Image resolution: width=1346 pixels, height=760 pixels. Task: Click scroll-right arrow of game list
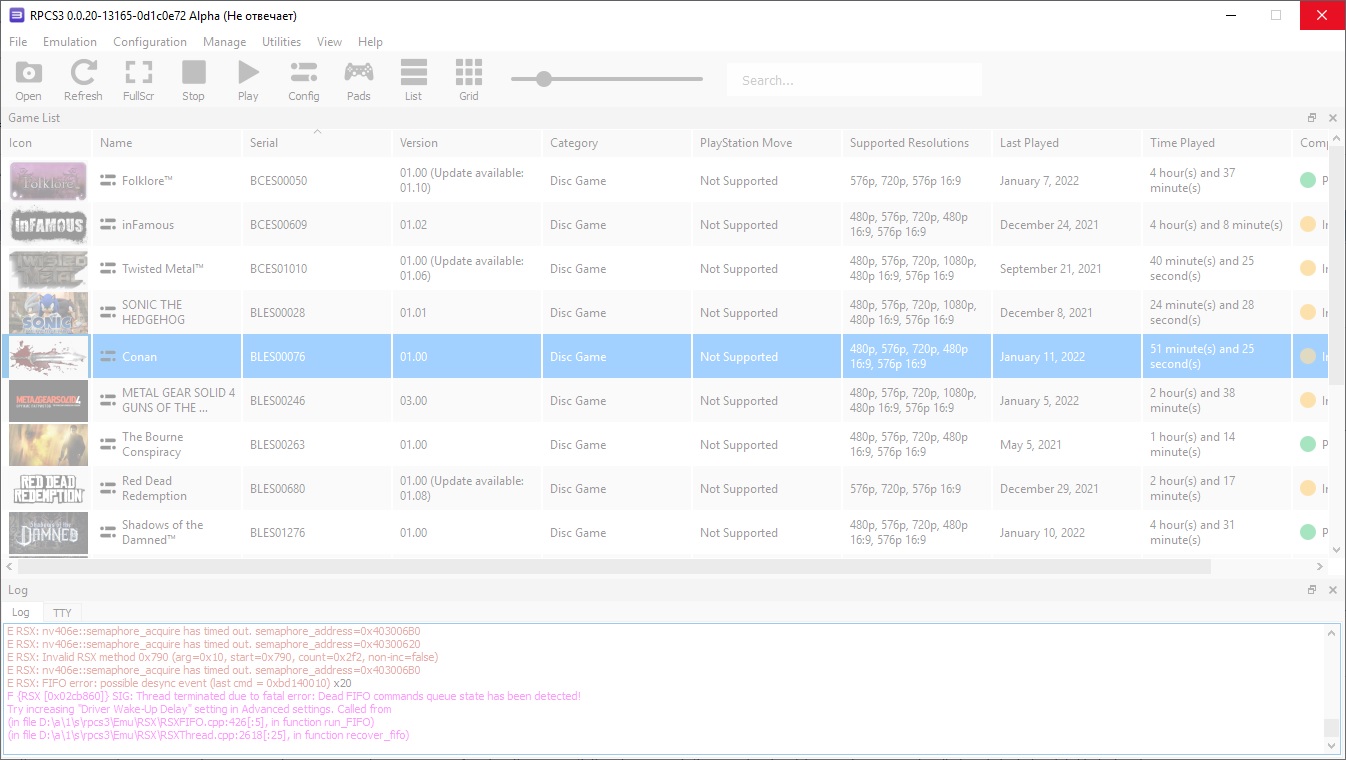pos(1320,566)
